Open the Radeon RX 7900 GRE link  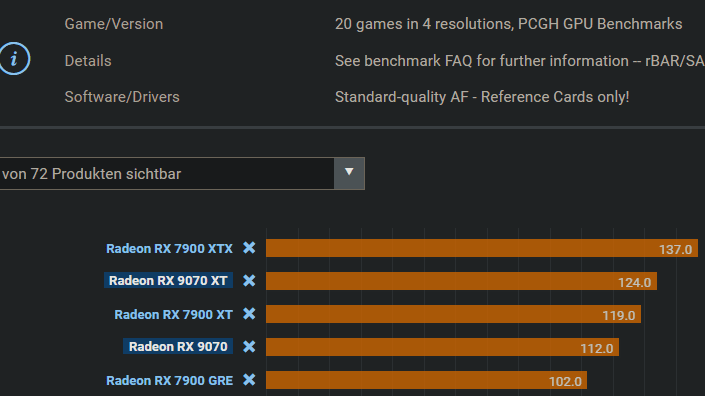(x=170, y=381)
